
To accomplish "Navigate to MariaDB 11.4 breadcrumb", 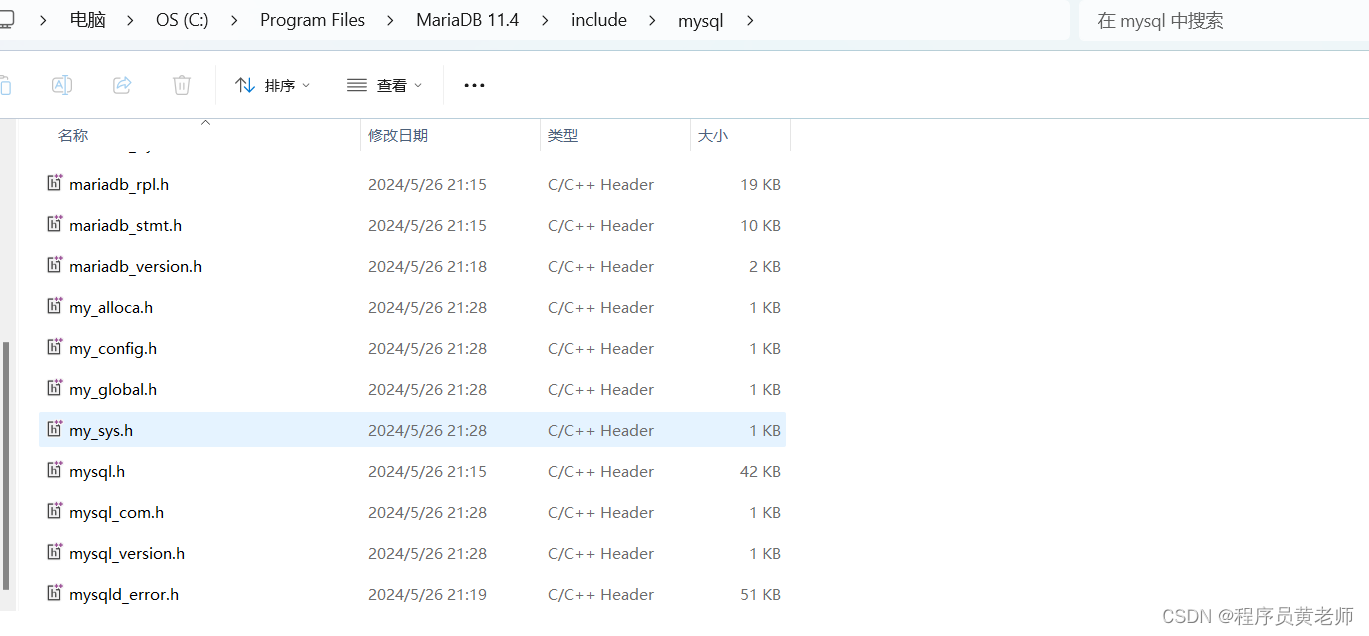I will [x=468, y=20].
